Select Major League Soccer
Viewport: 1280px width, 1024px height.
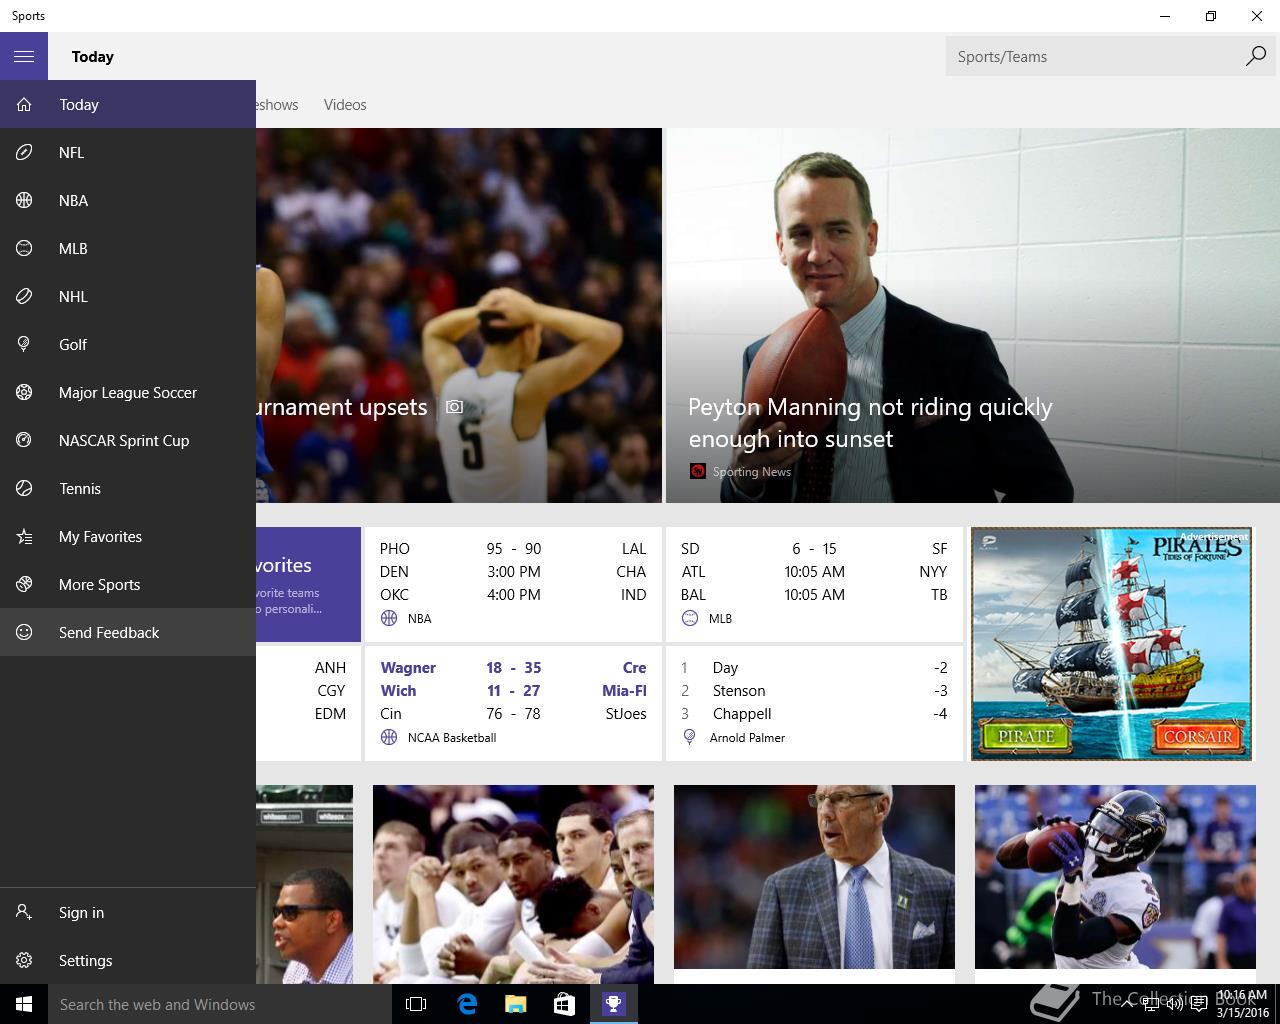click(x=128, y=392)
